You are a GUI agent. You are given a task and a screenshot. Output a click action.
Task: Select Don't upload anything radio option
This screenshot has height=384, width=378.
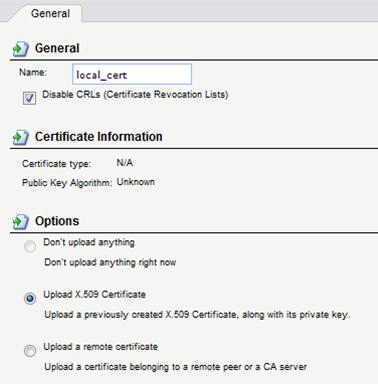pos(30,247)
